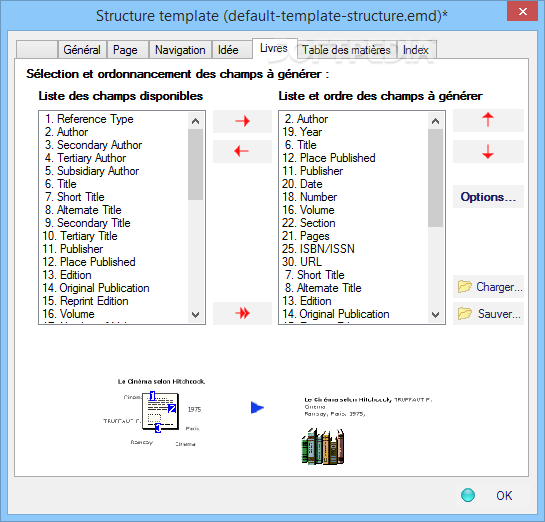Viewport: 545px width, 522px height.
Task: Move field down with red down arrow
Action: click(x=488, y=151)
